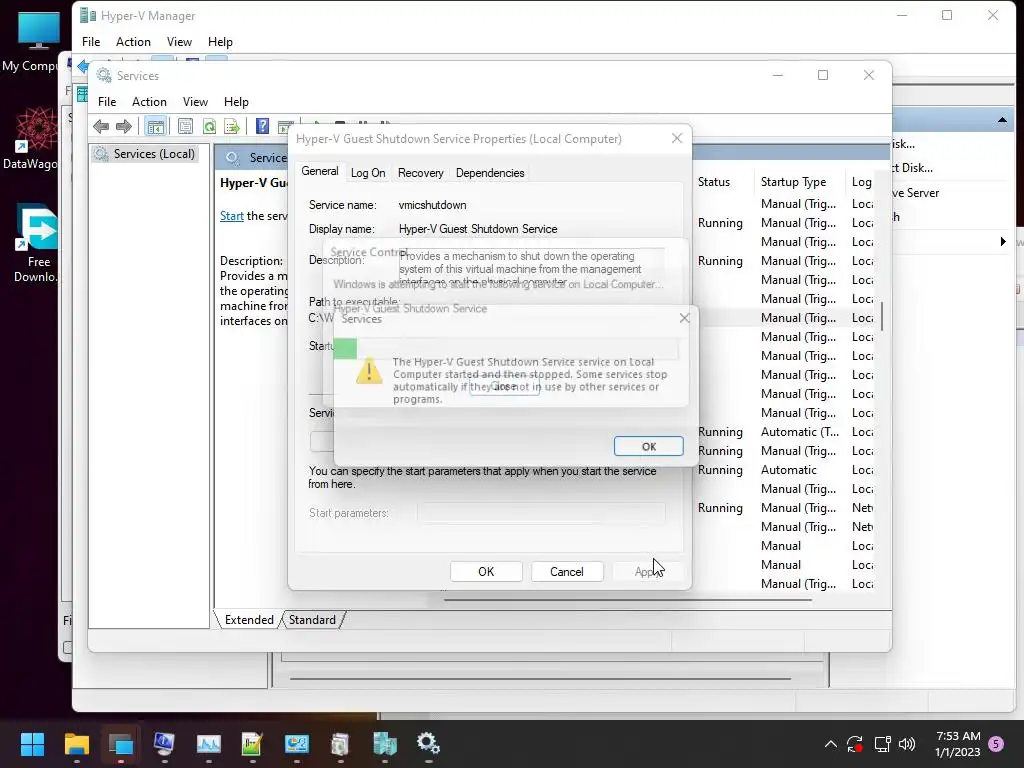Click the Log column header
Image resolution: width=1024 pixels, height=768 pixels.
[x=861, y=182]
